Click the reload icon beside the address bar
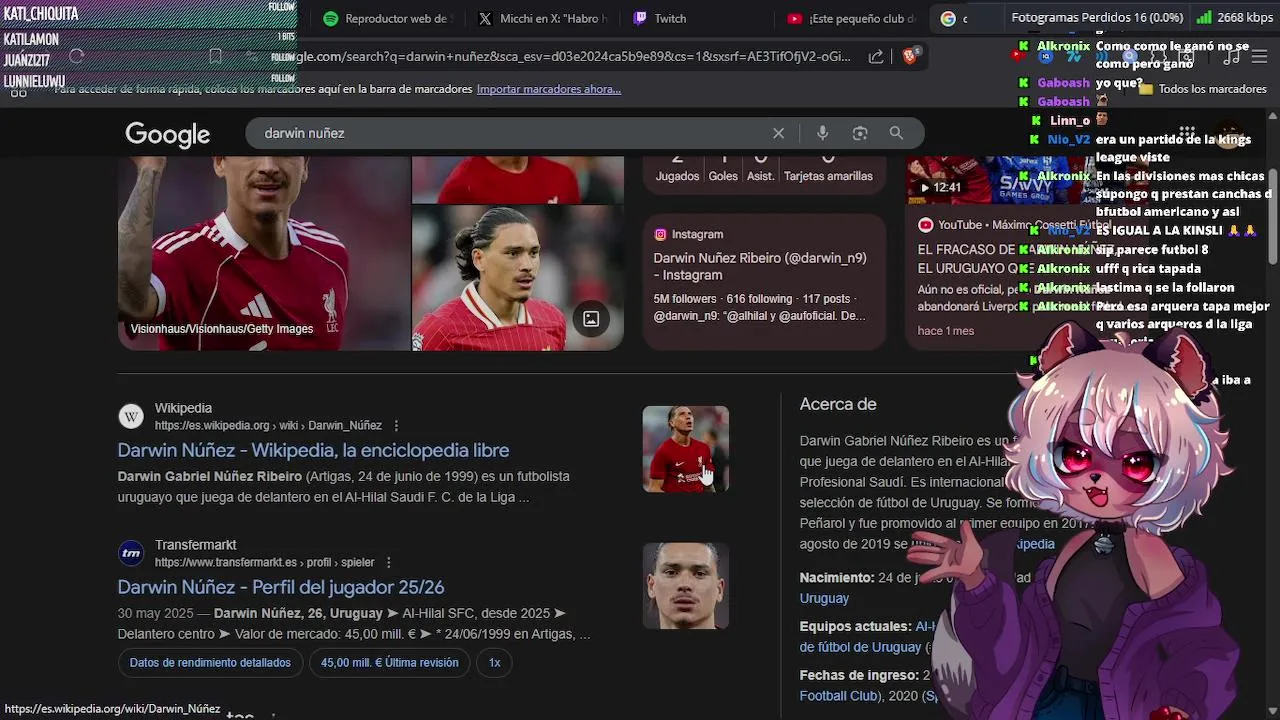1280x720 pixels. [x=76, y=56]
